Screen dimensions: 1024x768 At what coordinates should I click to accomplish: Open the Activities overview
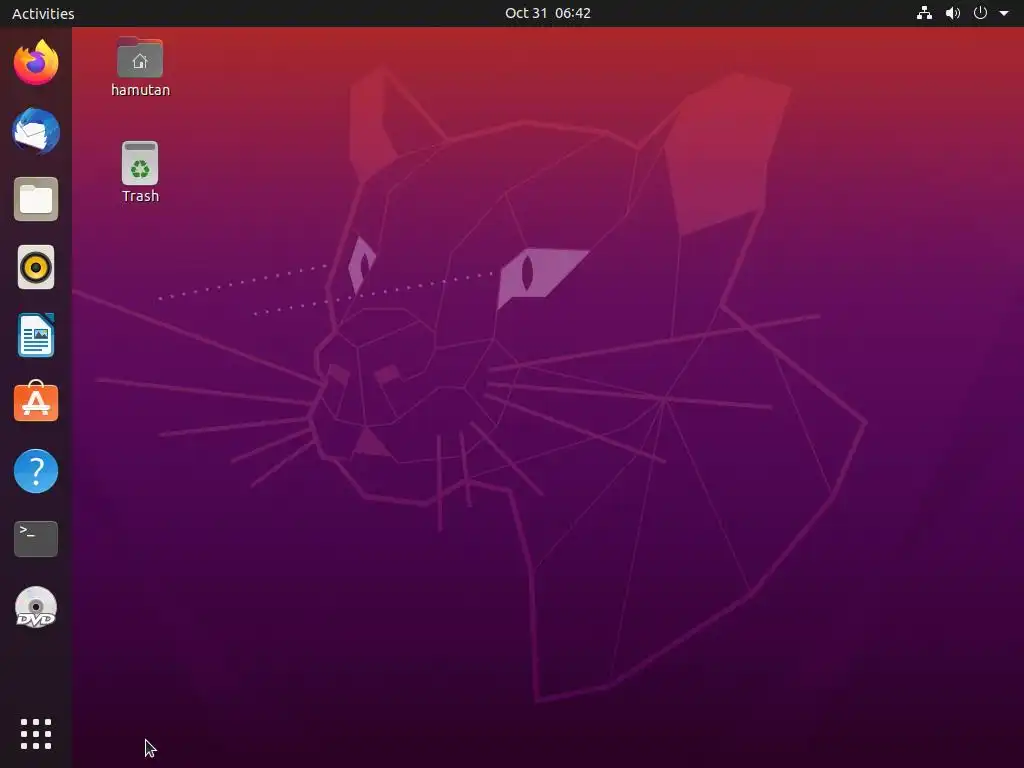[43, 13]
